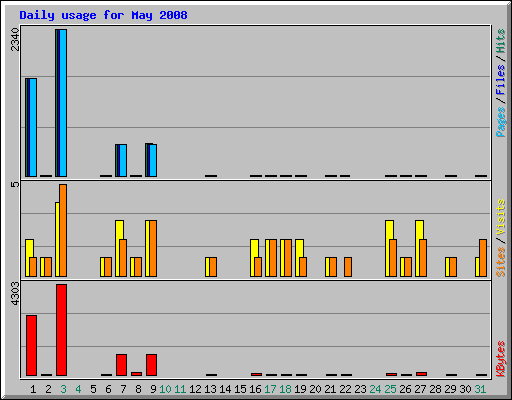512x400 pixels.
Task: Click day label 15 on the x-axis
Action: [x=240, y=389]
